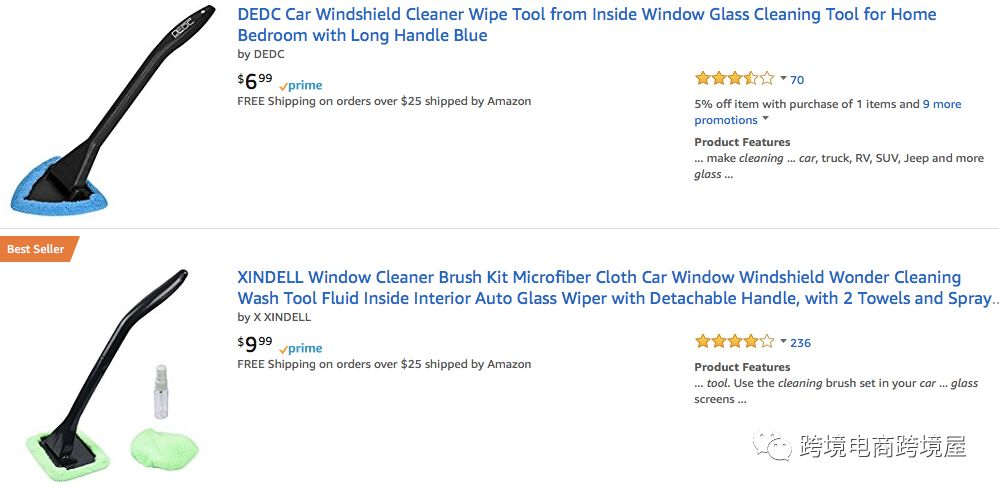Click the blue DEDC windshield cleaner image
The height and width of the screenshot is (490, 999).
click(110, 110)
